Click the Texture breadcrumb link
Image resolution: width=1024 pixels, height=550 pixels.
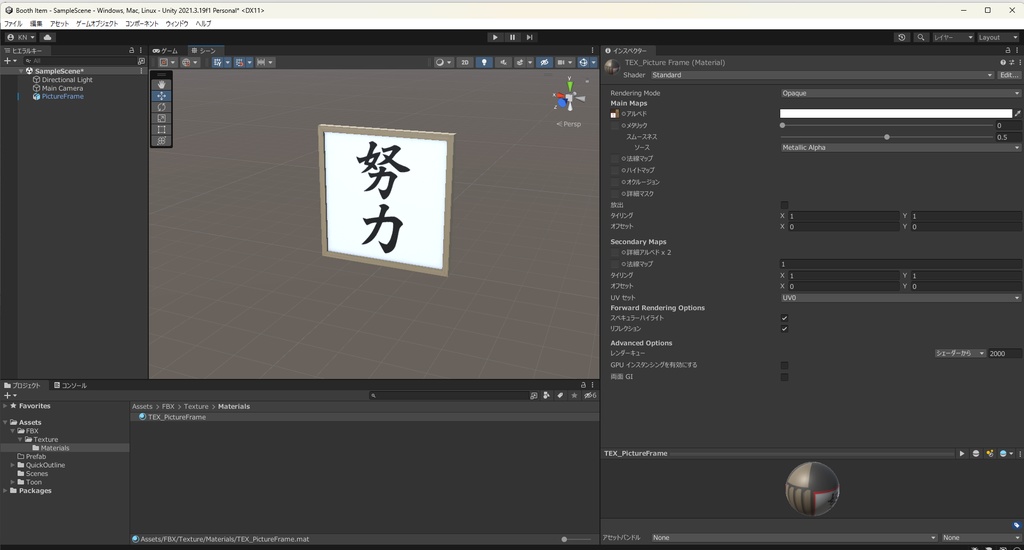click(196, 406)
